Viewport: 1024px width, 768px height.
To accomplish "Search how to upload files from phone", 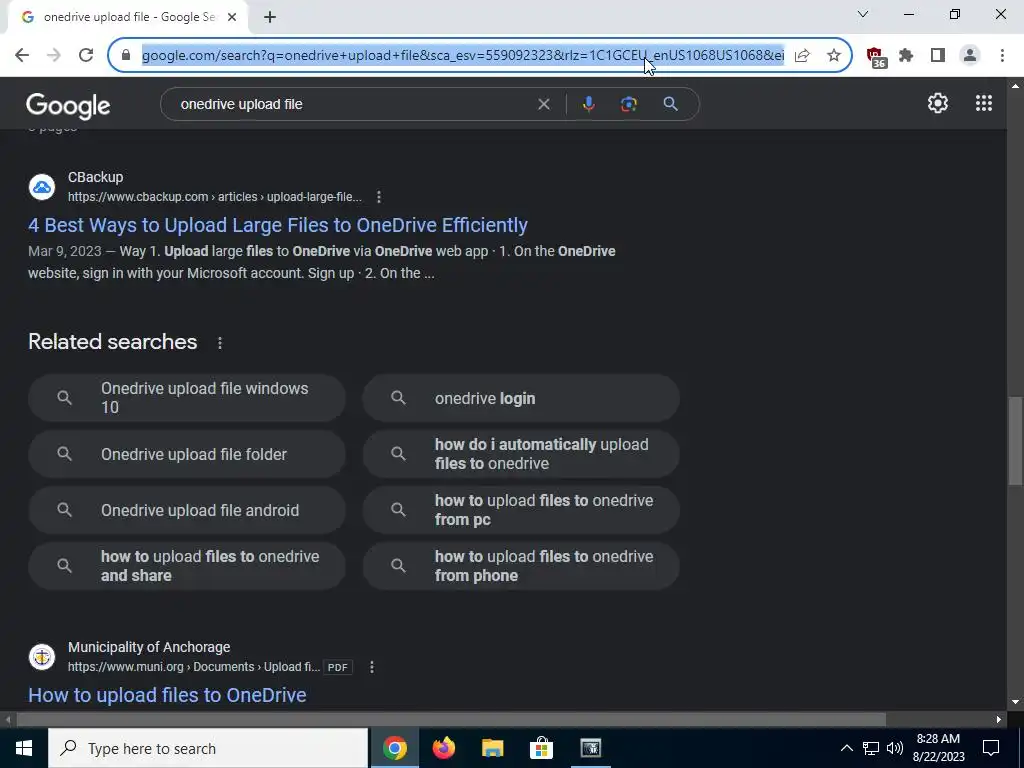I will pyautogui.click(x=521, y=566).
